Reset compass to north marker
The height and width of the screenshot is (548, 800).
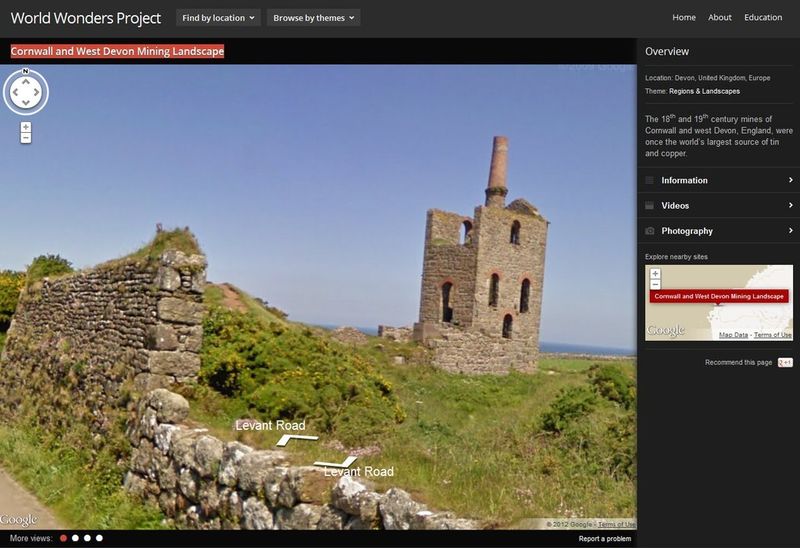26,71
